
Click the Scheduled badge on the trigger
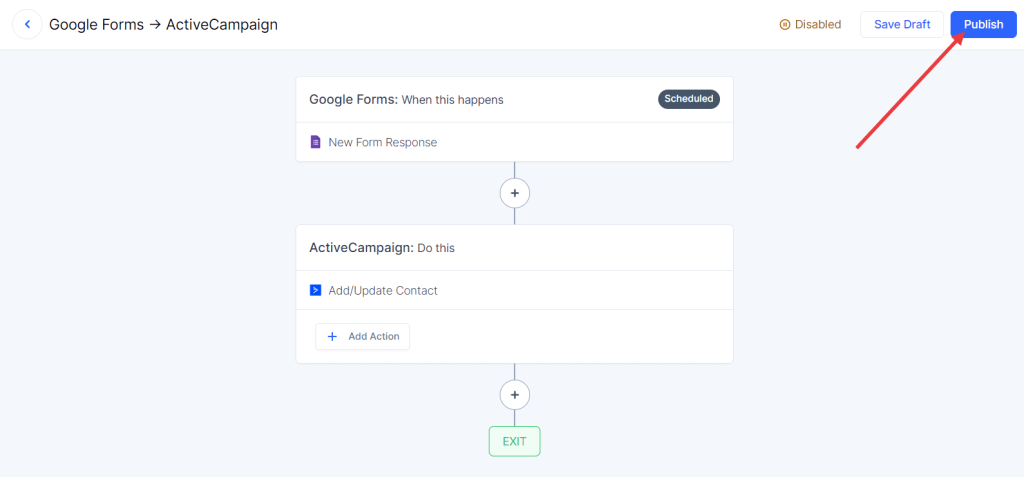pyautogui.click(x=688, y=99)
